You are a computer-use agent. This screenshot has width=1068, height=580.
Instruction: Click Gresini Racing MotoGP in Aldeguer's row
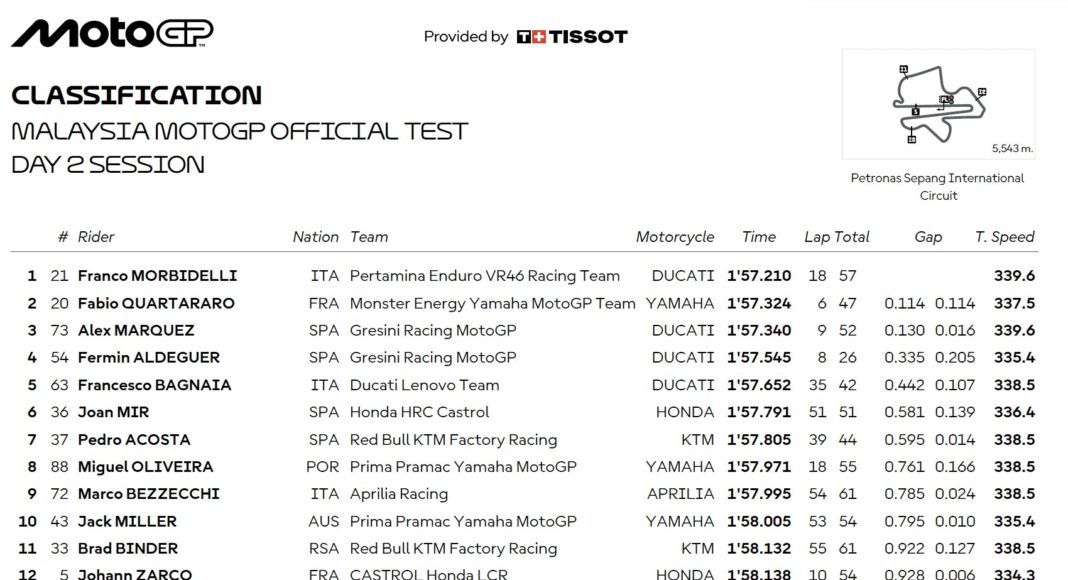(x=433, y=357)
